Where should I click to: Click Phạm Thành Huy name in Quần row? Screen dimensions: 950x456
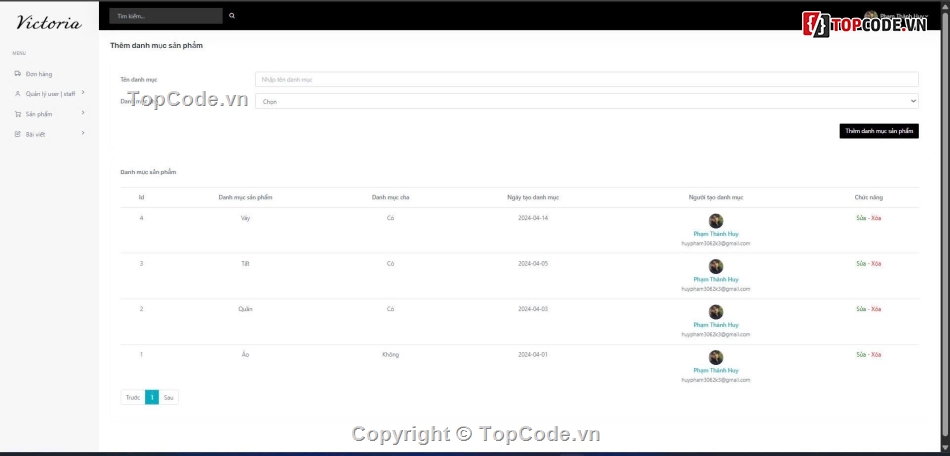[x=716, y=325]
